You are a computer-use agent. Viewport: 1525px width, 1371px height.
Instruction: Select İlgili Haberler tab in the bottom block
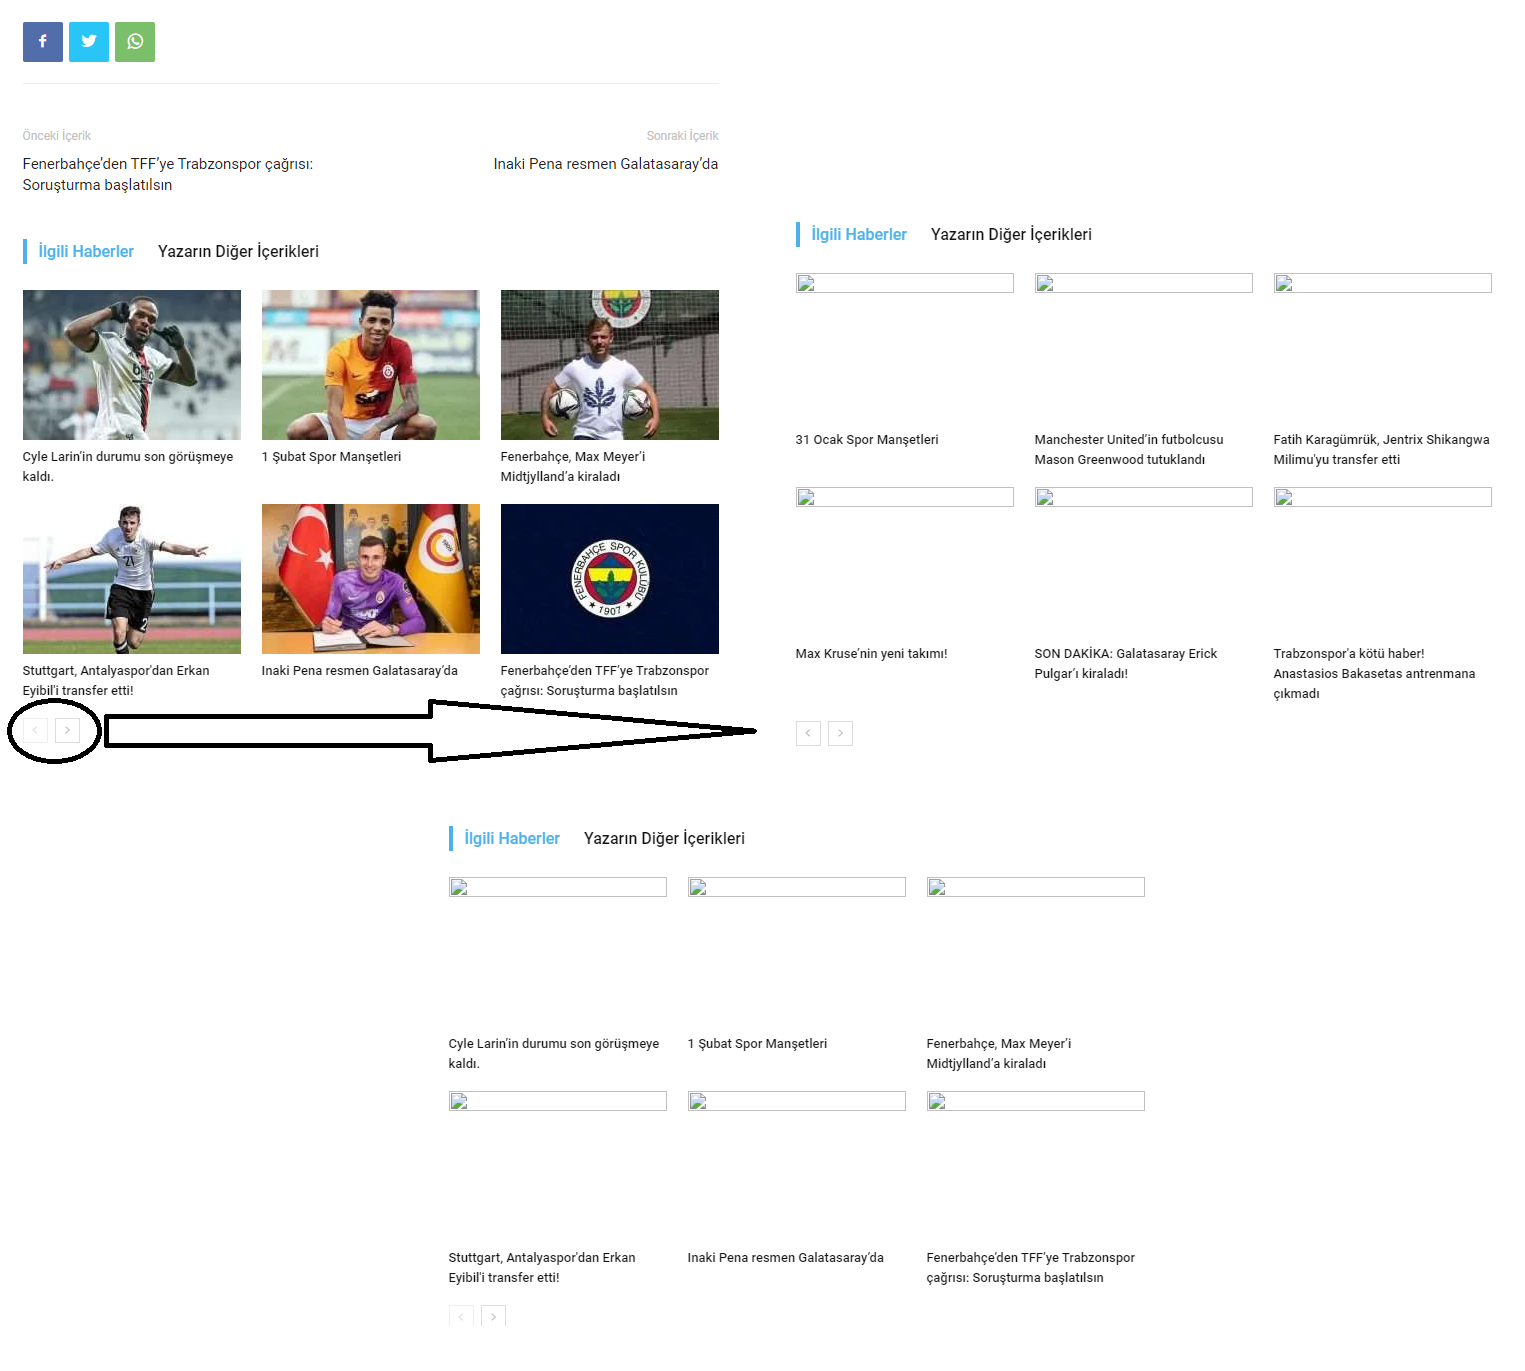tap(512, 838)
